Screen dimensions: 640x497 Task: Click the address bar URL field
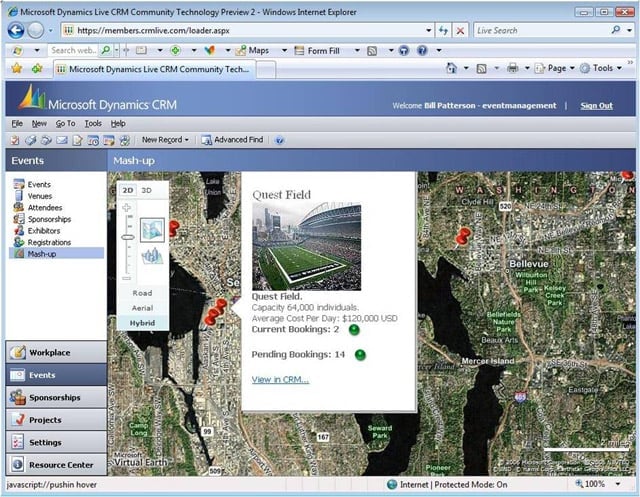click(x=247, y=31)
